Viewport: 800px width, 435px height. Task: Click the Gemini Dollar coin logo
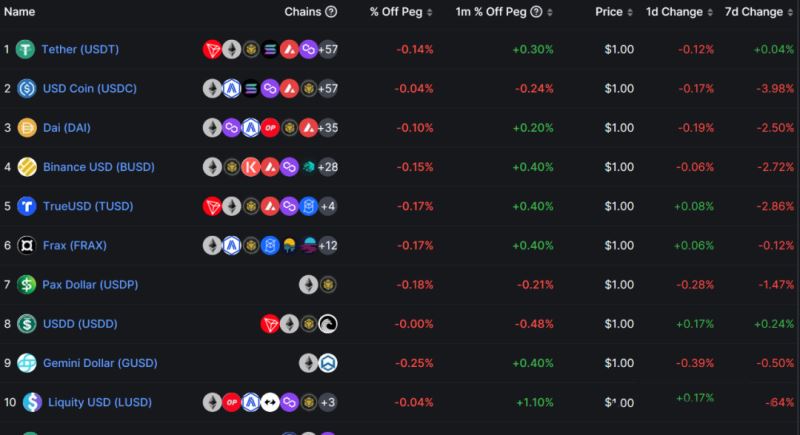click(27, 363)
